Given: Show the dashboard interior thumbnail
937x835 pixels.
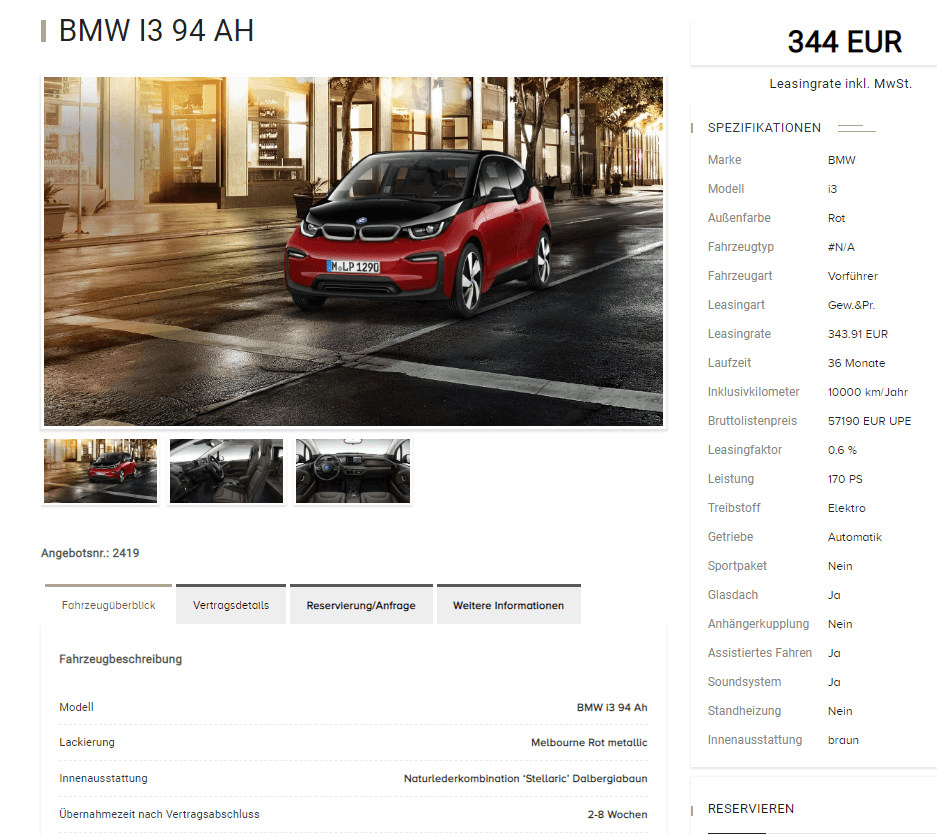Looking at the screenshot, I should pyautogui.click(x=353, y=471).
